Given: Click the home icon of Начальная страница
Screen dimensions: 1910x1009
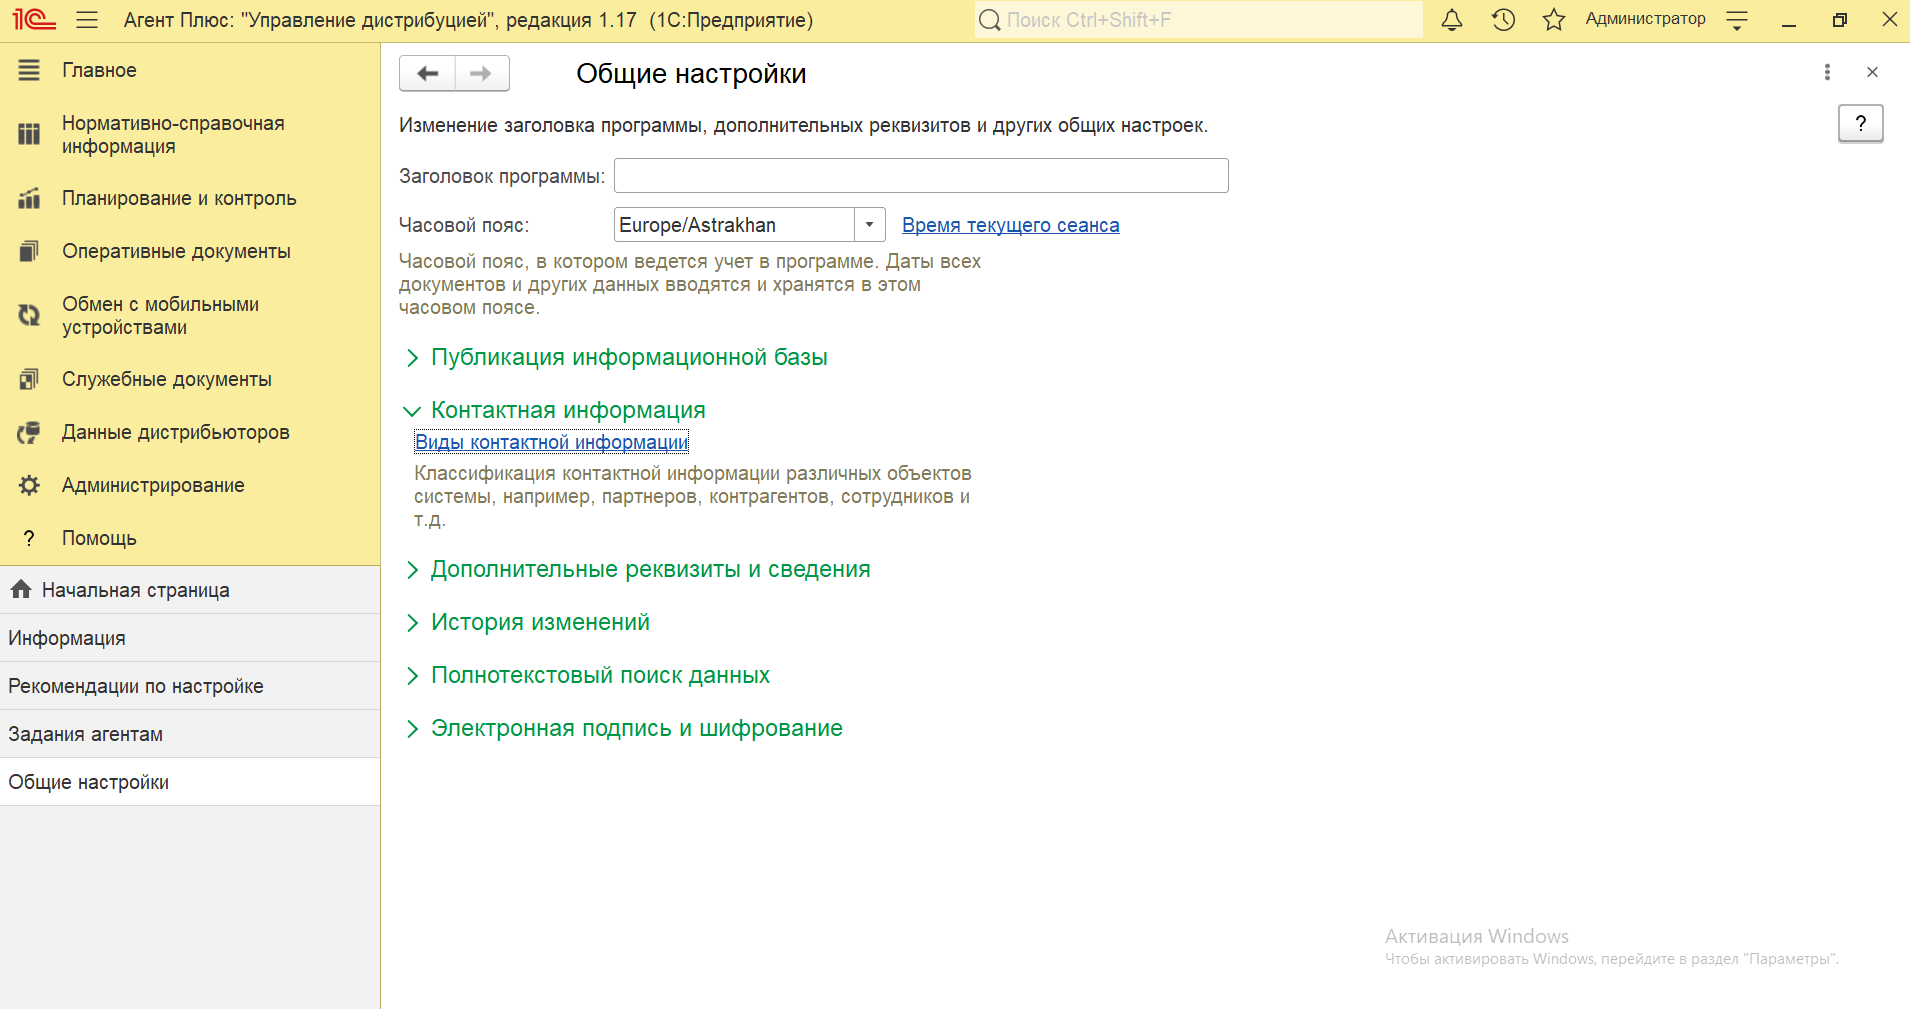Looking at the screenshot, I should click(21, 589).
